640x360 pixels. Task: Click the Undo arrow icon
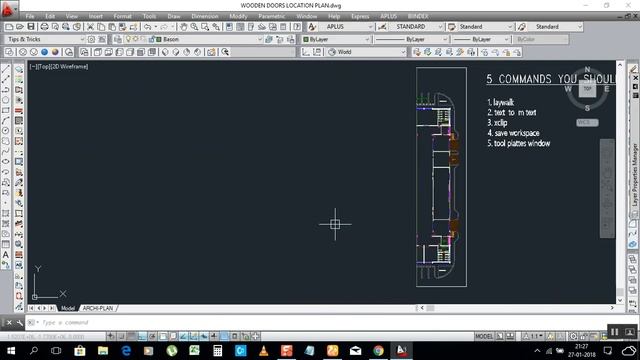147,27
